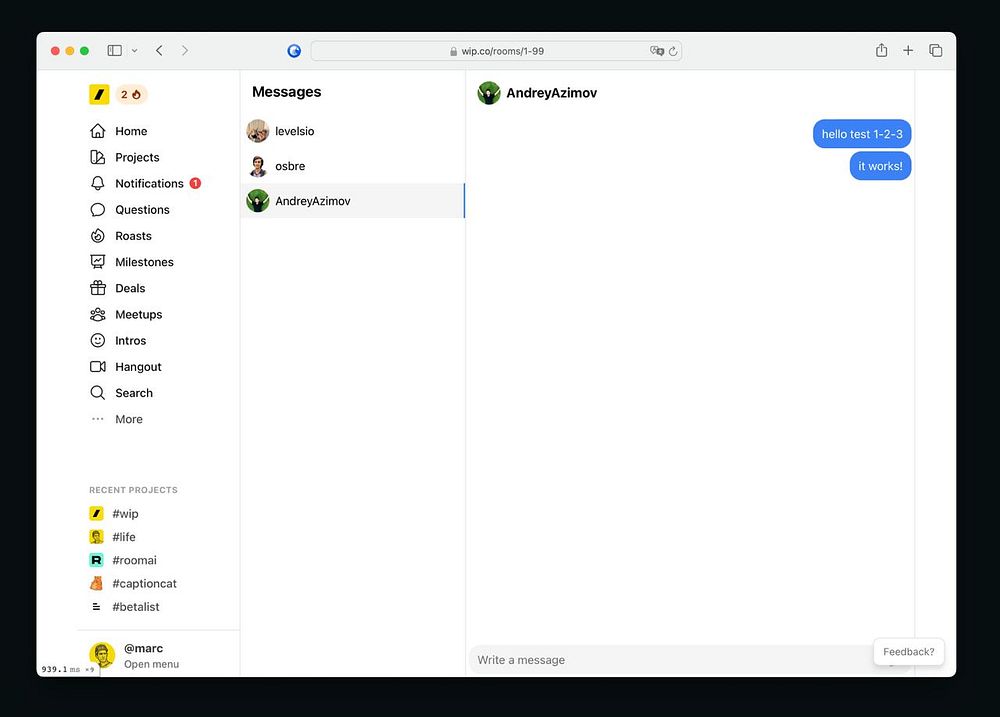Click the Projects icon in sidebar

(x=98, y=157)
